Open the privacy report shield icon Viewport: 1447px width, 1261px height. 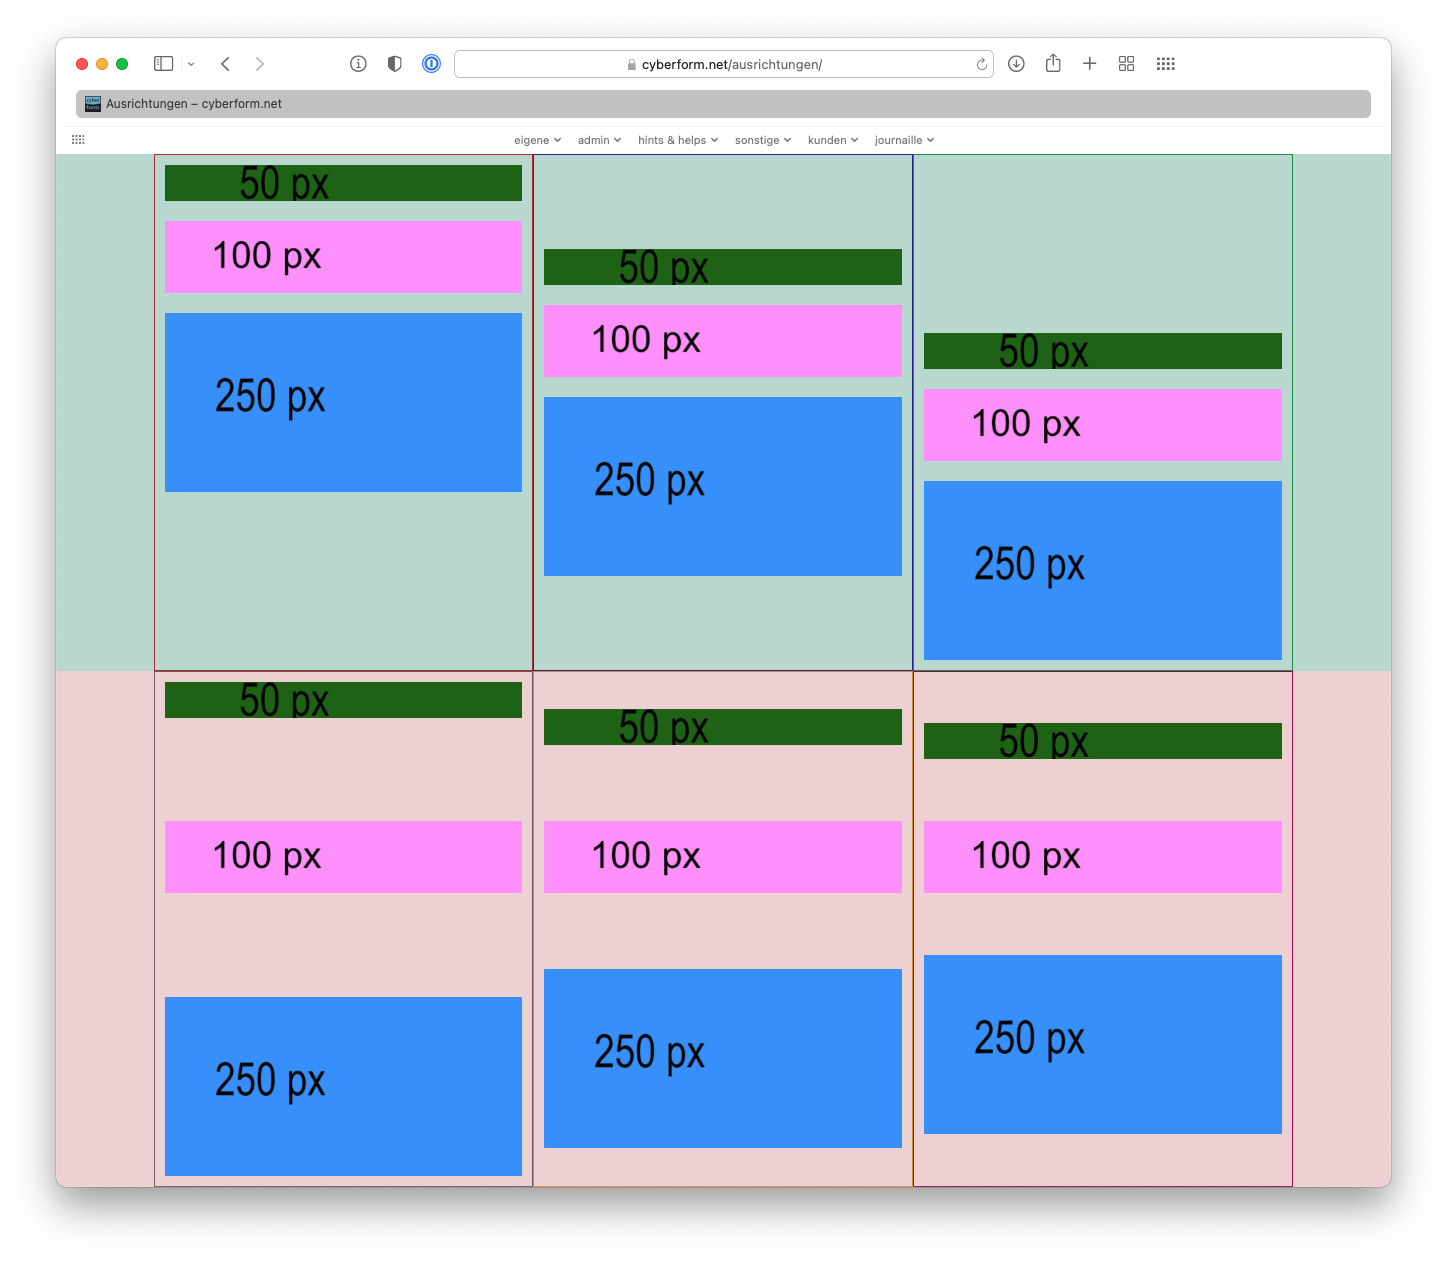395,64
